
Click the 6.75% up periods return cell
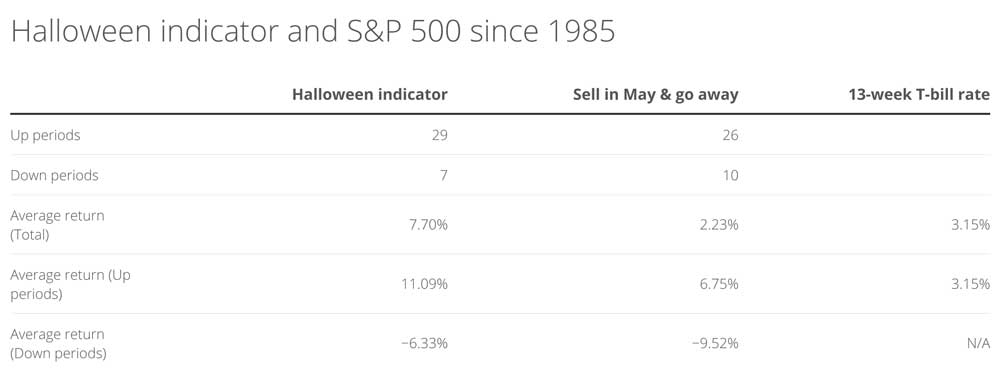720,284
